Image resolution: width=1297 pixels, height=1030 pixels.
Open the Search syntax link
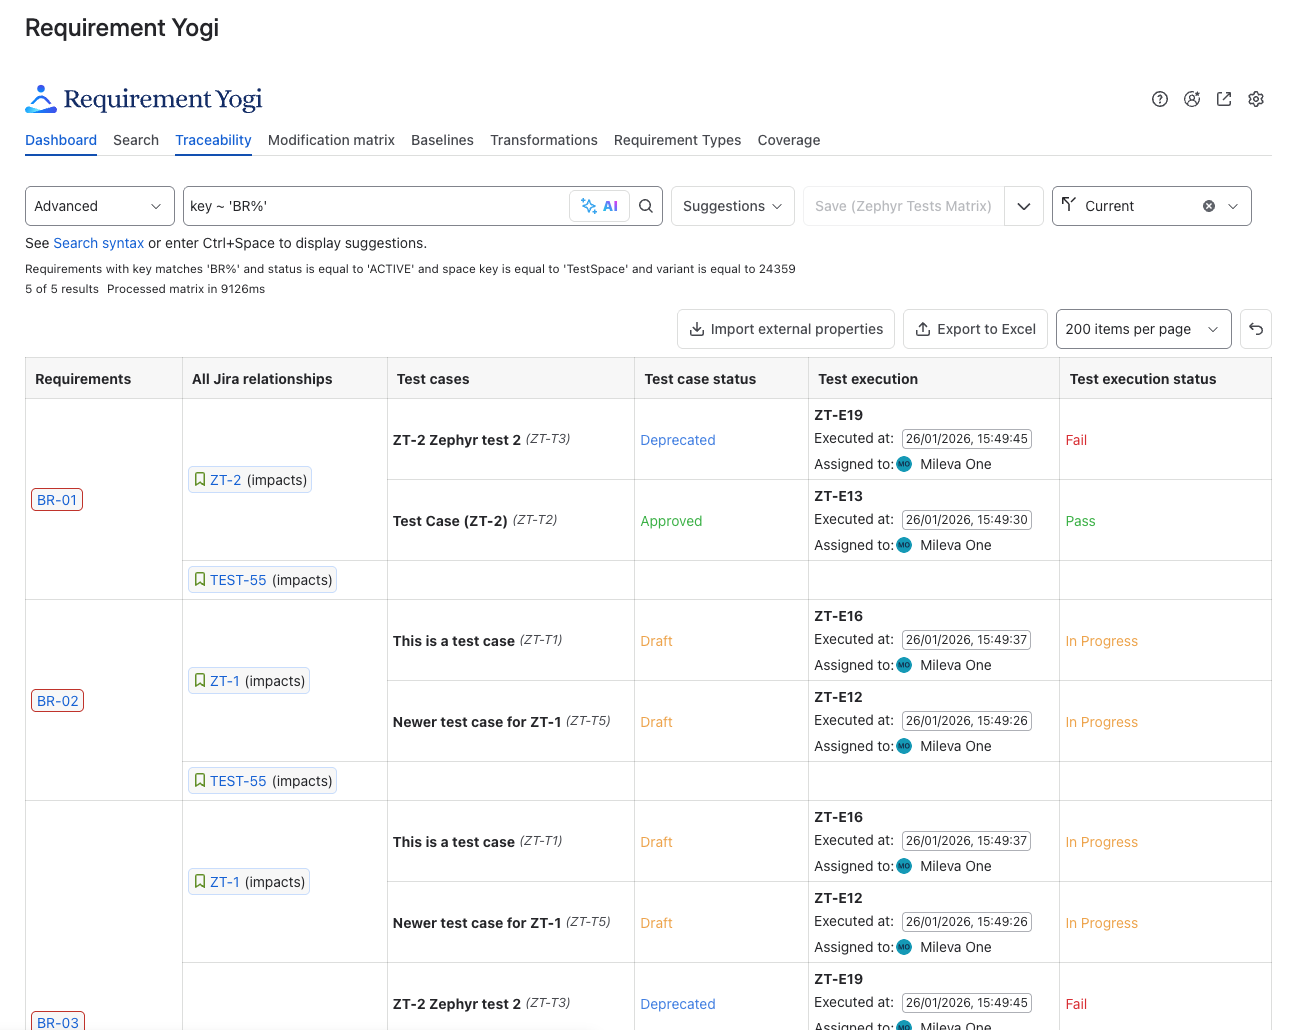[99, 243]
